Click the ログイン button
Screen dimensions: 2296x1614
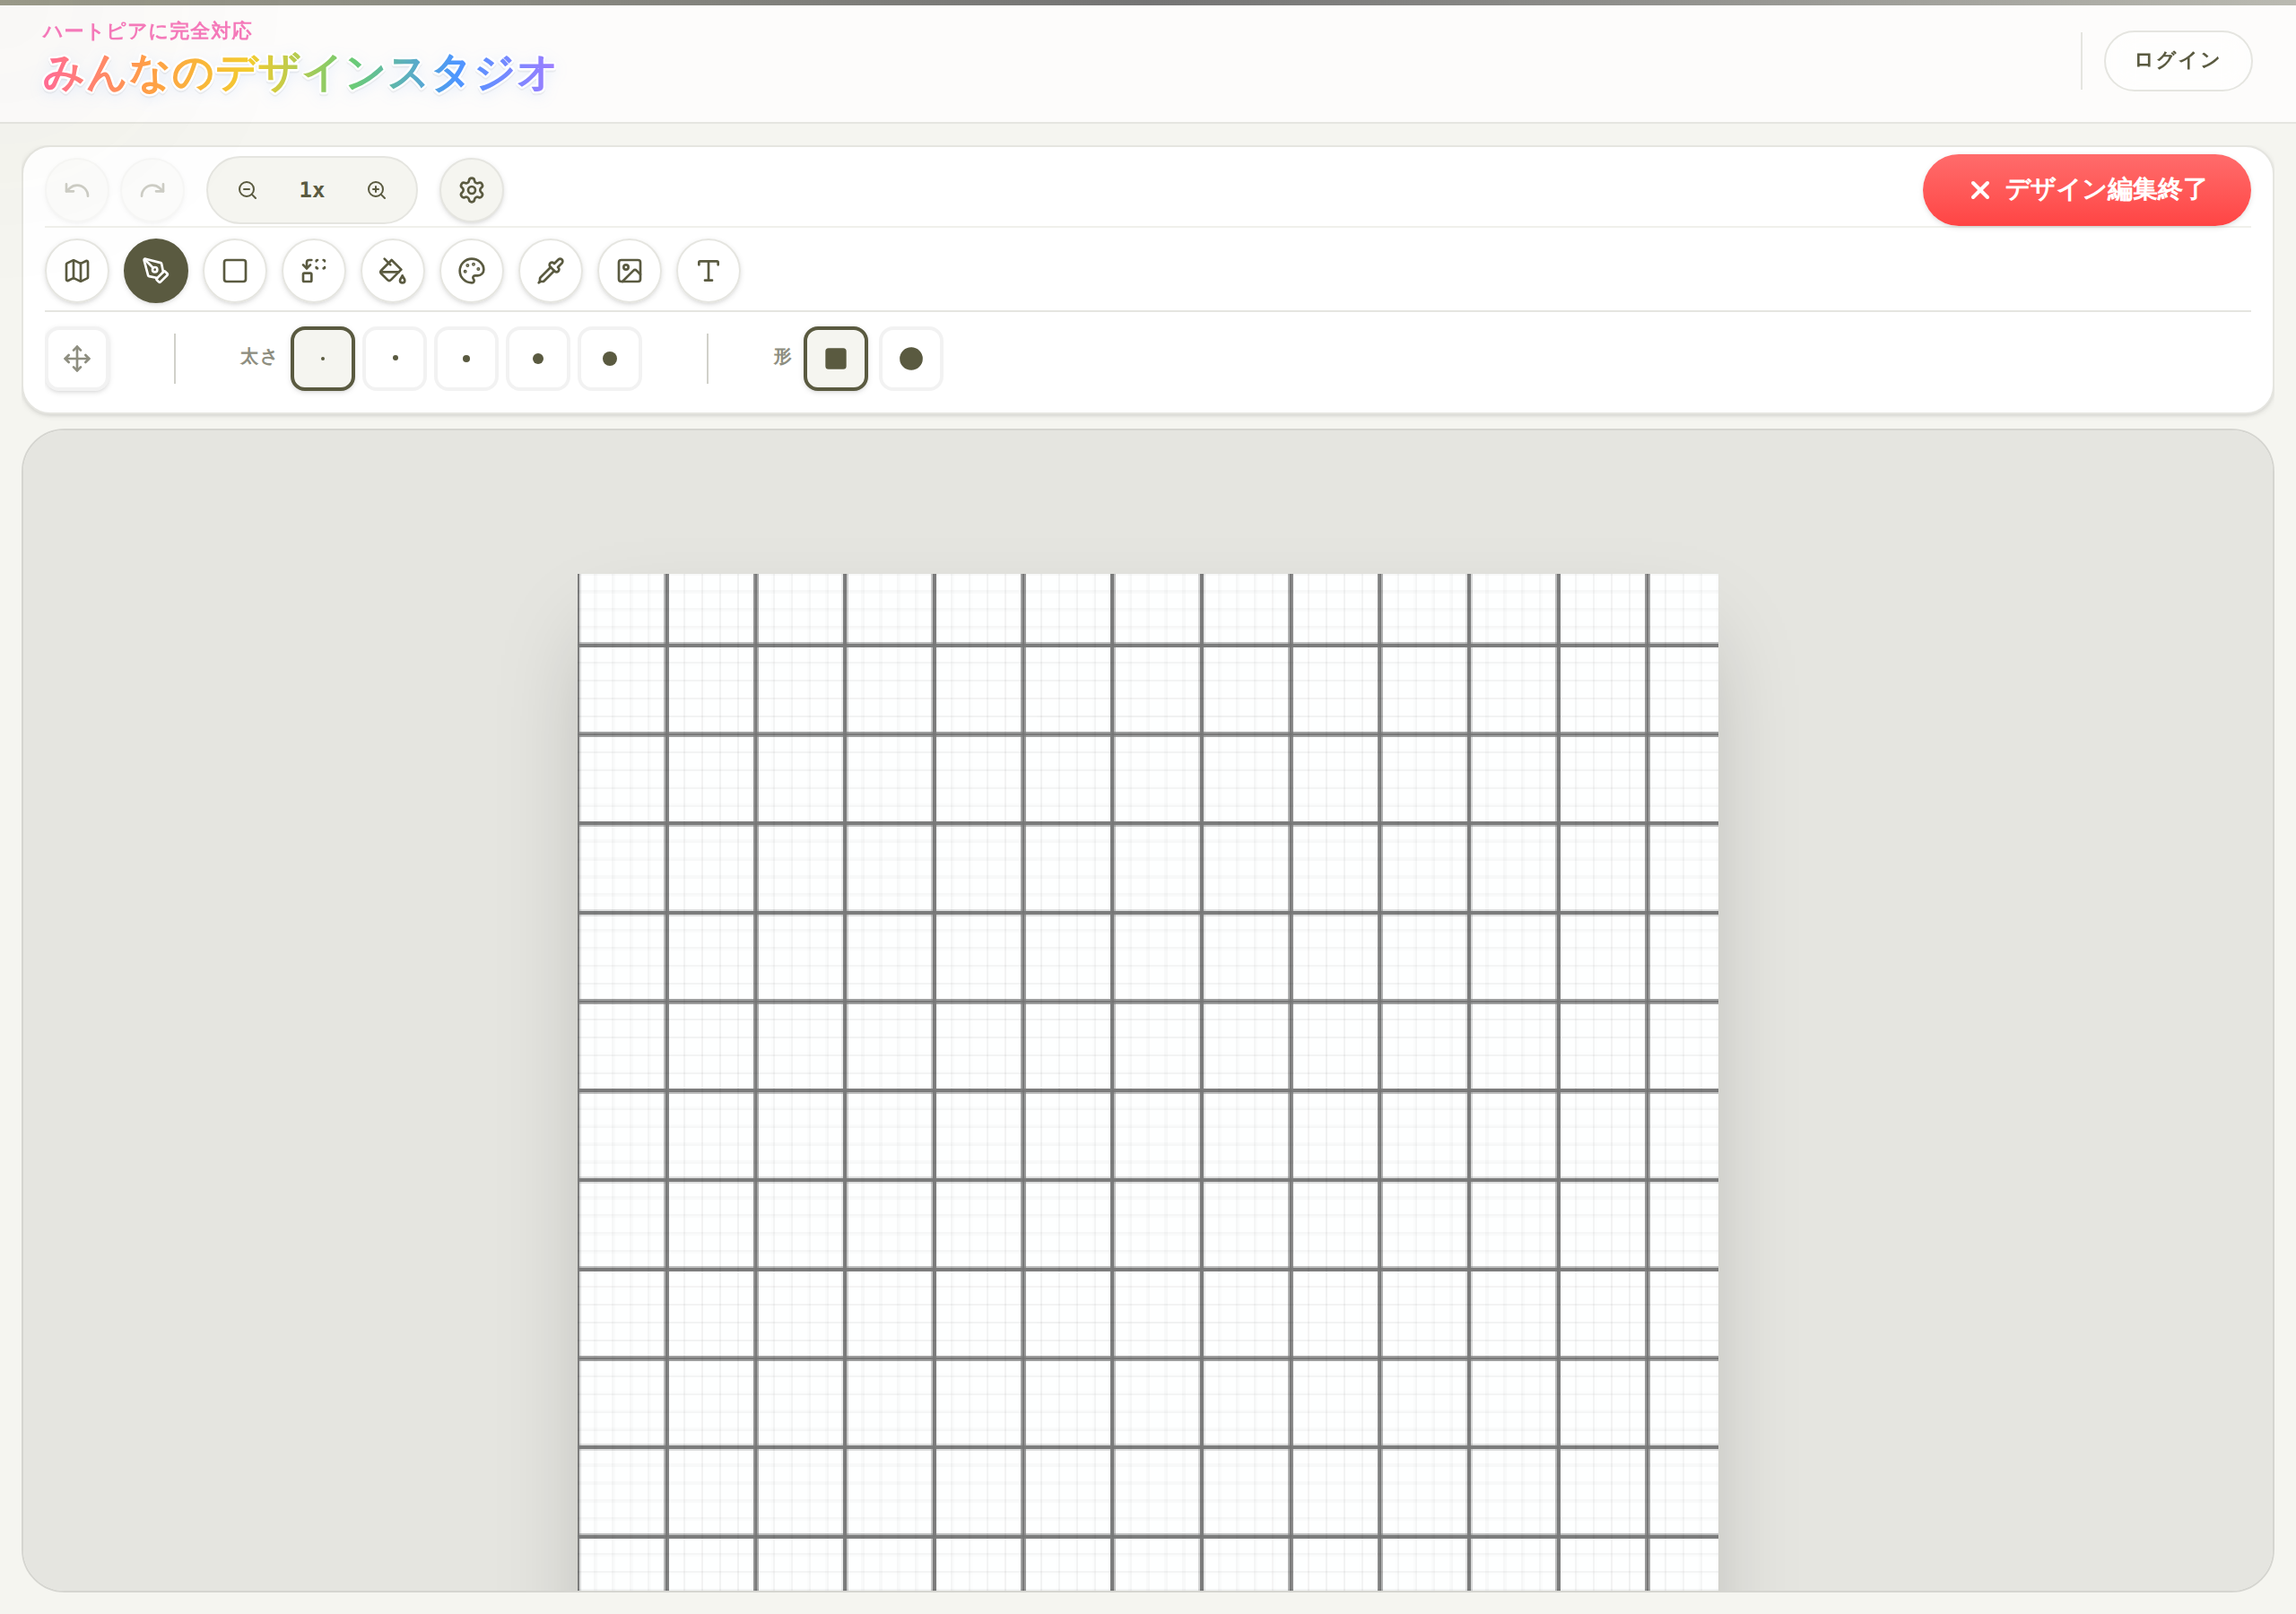coord(2178,61)
